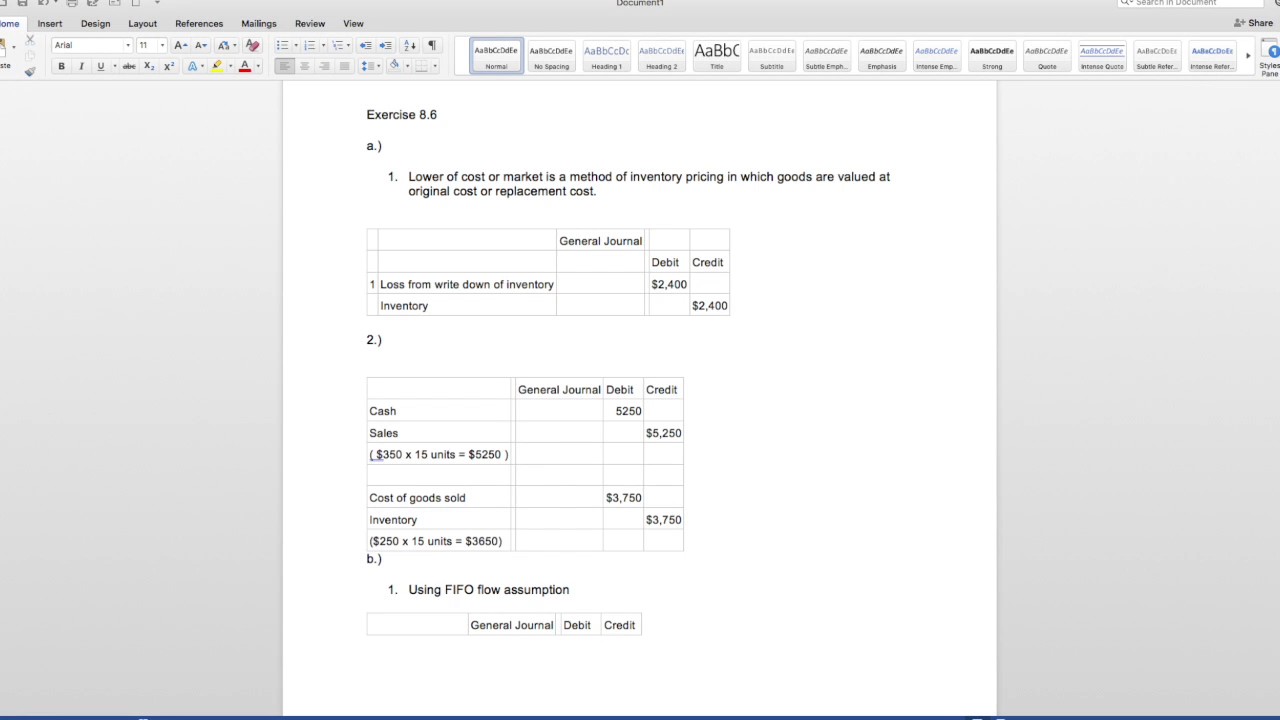This screenshot has height=720, width=1280.
Task: Apply the Heading 1 style
Action: pyautogui.click(x=606, y=56)
